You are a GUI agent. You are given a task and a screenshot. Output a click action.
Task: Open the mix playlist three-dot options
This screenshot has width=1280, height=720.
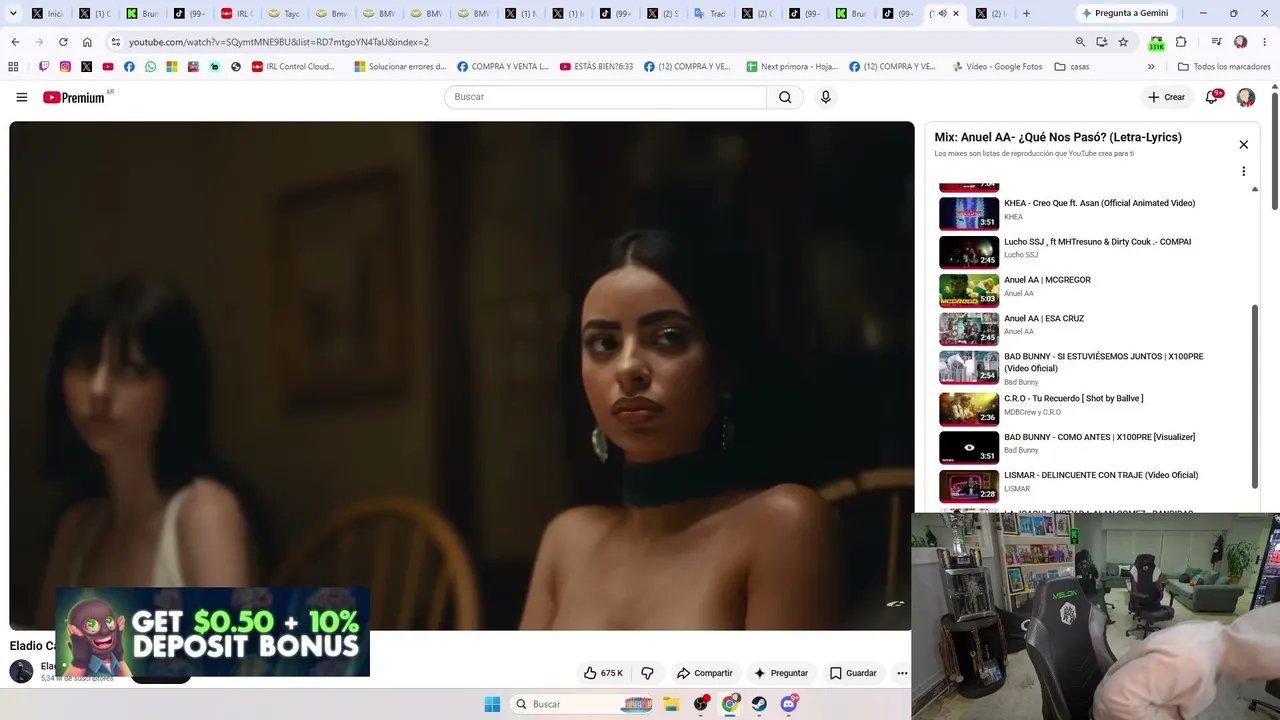pyautogui.click(x=1244, y=171)
